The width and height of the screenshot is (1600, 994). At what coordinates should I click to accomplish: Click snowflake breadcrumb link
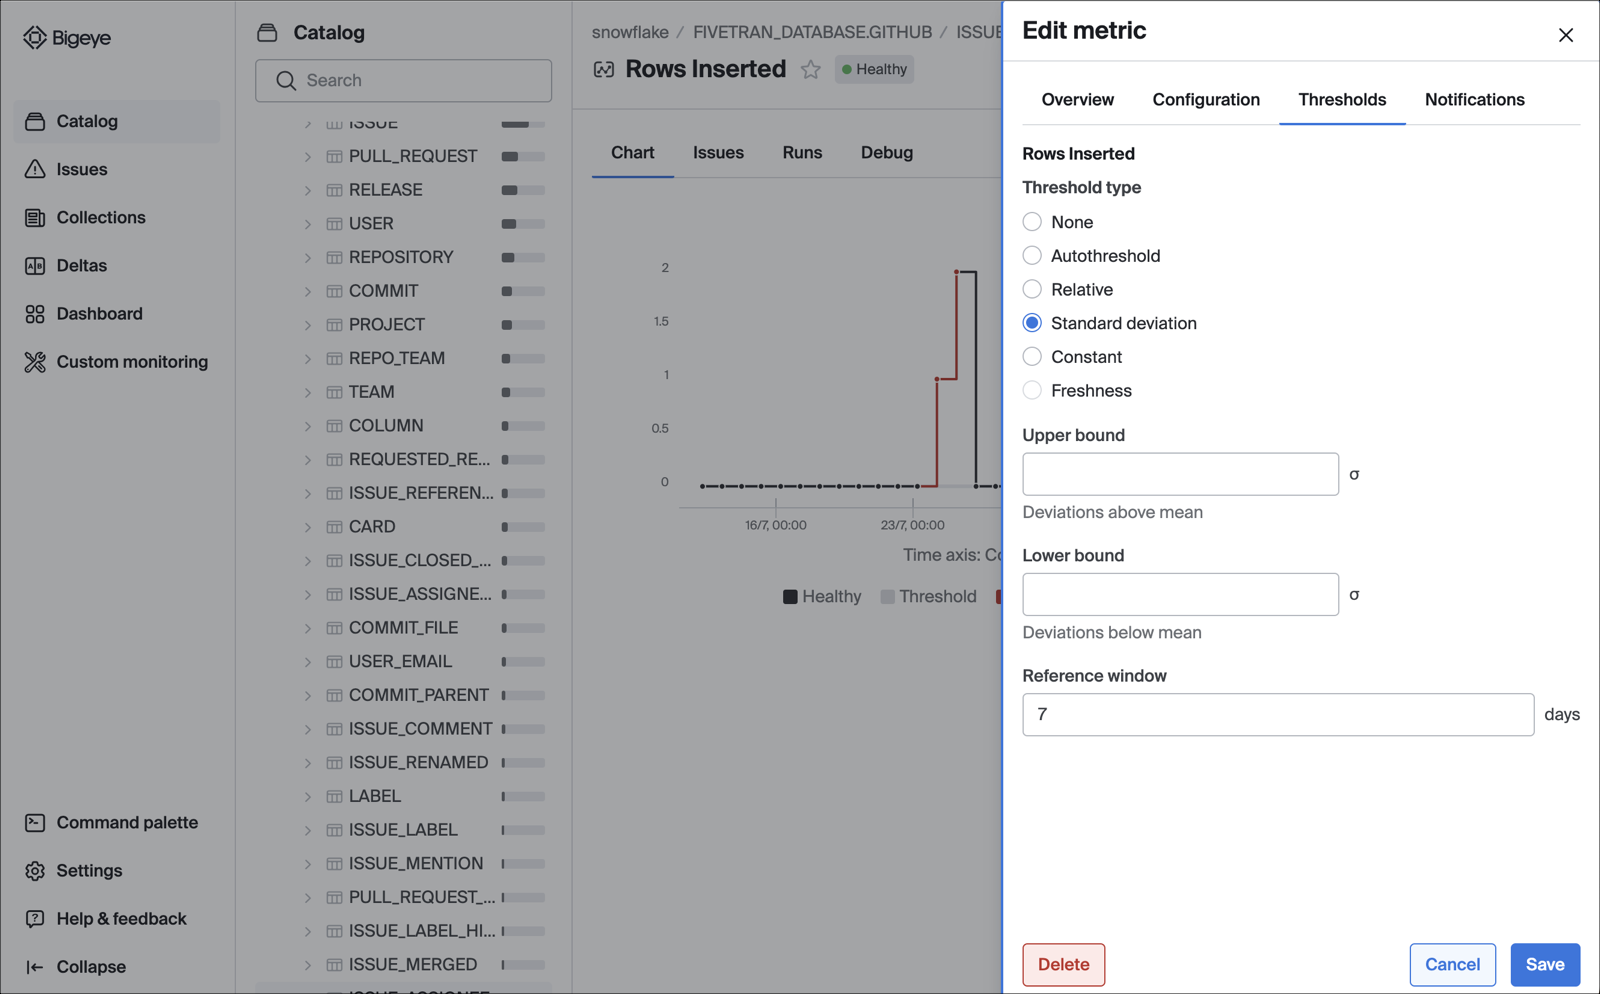pos(630,32)
